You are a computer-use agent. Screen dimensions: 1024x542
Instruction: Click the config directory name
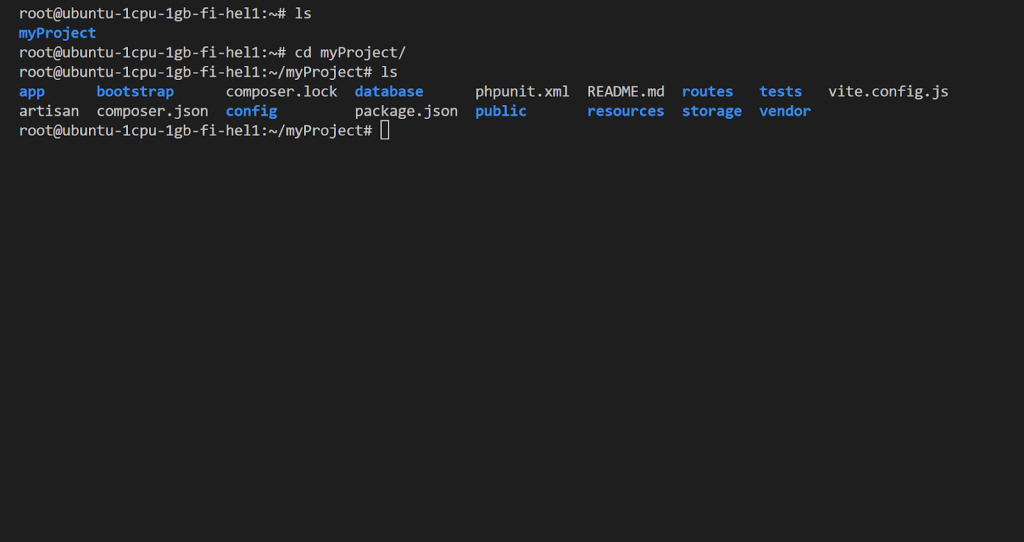click(x=251, y=111)
